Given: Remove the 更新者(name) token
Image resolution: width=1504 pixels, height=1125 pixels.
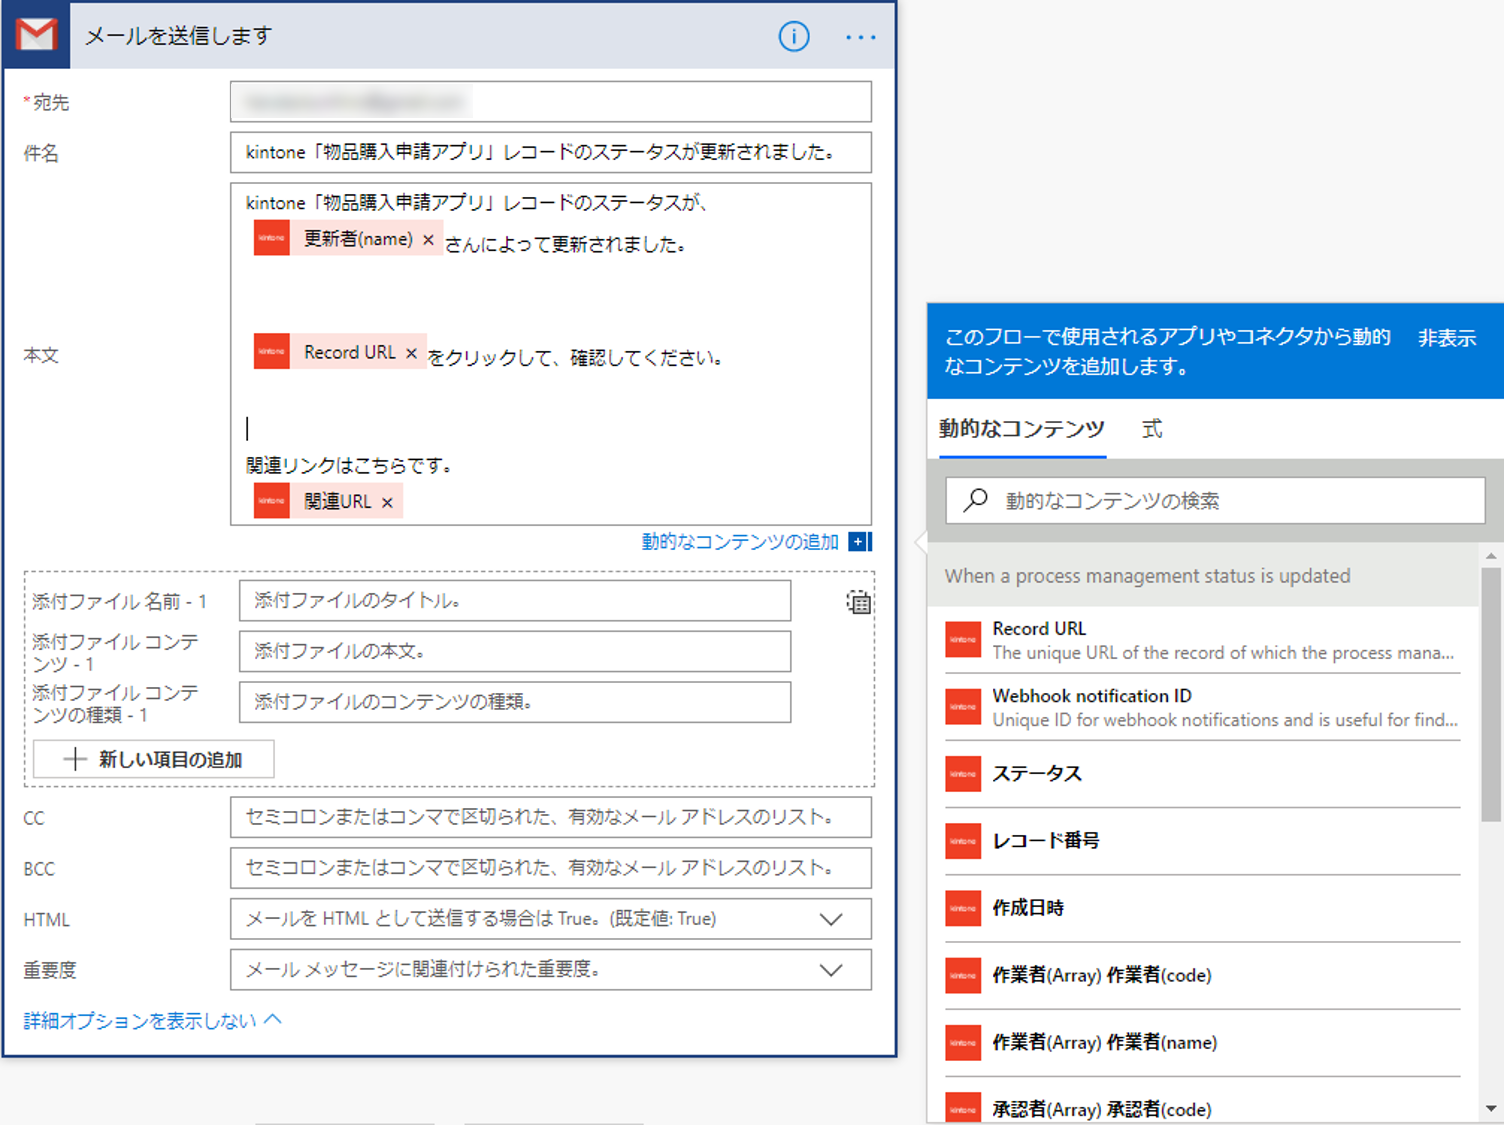Looking at the screenshot, I should (x=428, y=240).
